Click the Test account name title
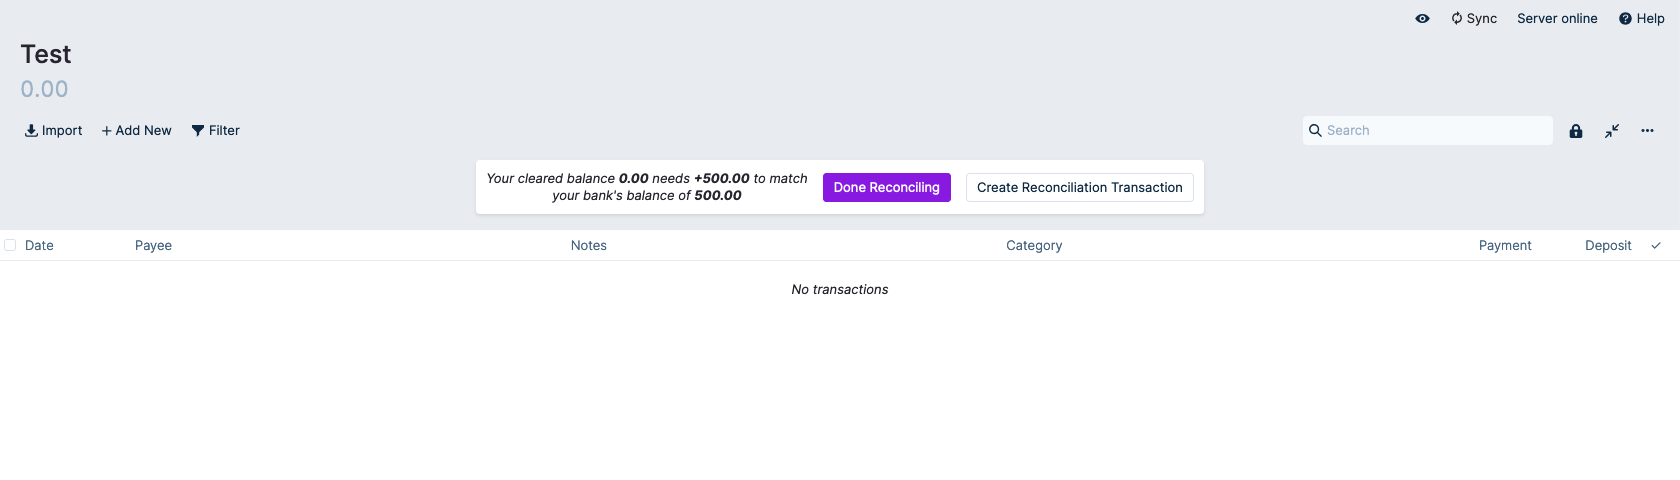The width and height of the screenshot is (1680, 480). pyautogui.click(x=46, y=54)
